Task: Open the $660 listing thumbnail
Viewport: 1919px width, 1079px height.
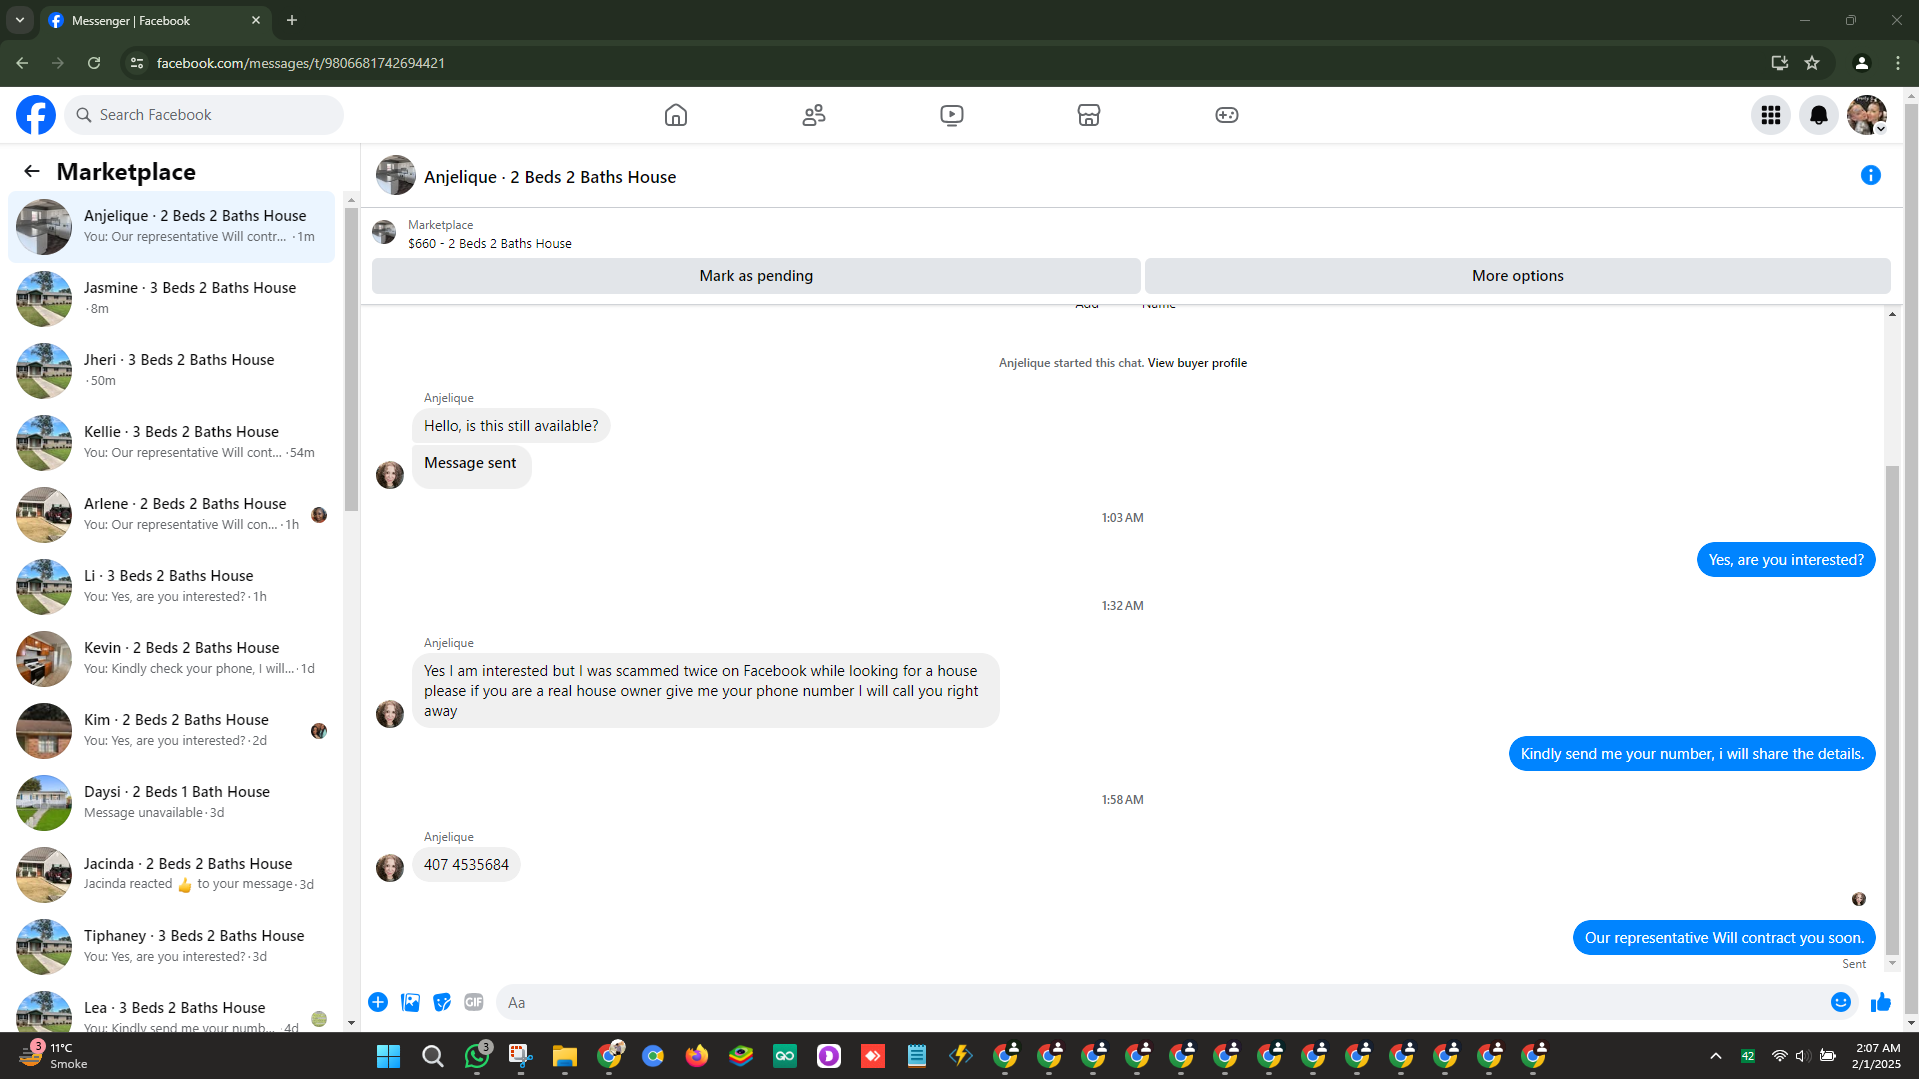Action: [384, 233]
